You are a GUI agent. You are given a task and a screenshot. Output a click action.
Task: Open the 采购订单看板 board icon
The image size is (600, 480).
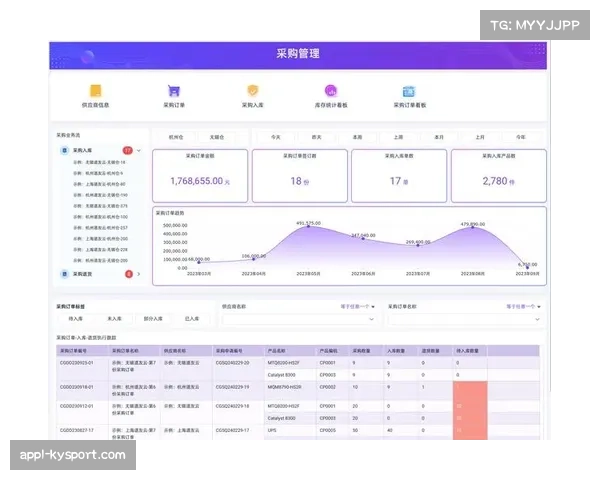click(x=409, y=91)
